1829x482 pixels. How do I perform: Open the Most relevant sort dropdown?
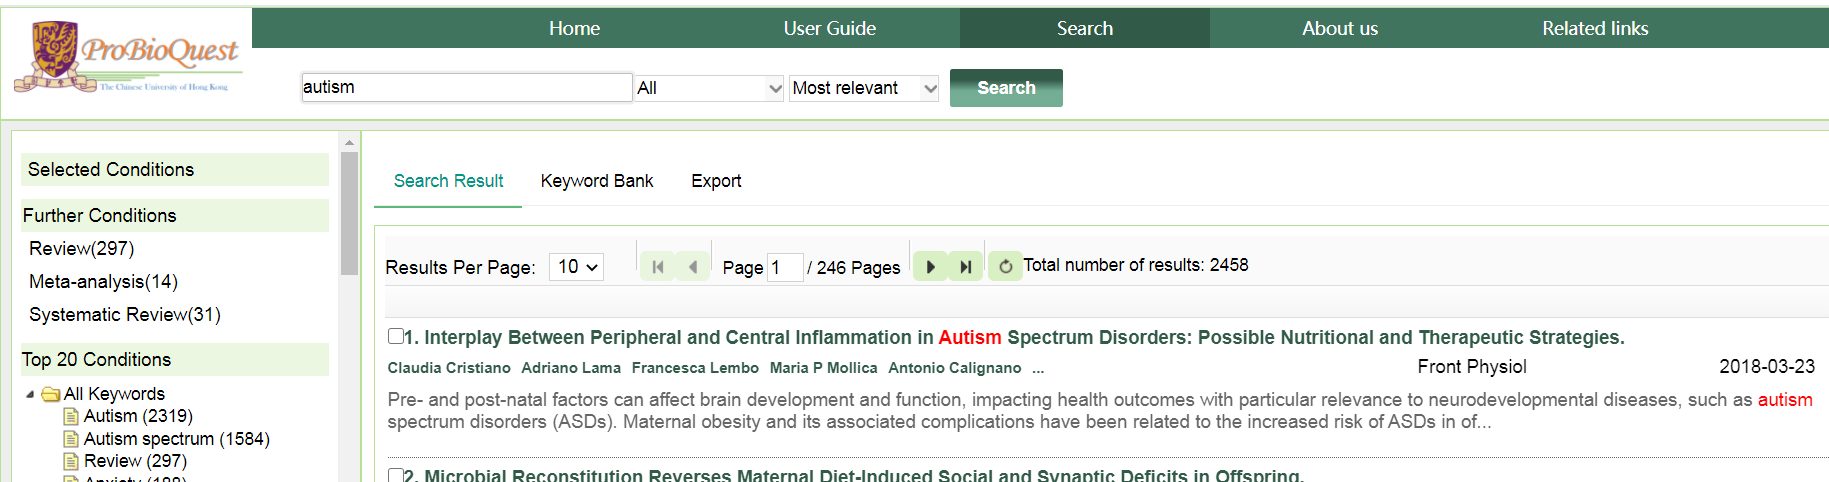[x=864, y=88]
